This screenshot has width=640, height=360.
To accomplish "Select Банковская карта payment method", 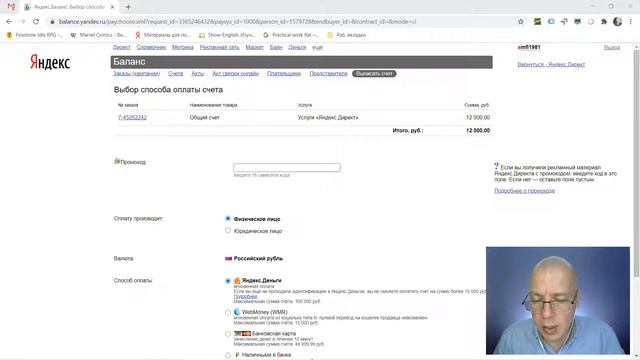I will [x=228, y=334].
